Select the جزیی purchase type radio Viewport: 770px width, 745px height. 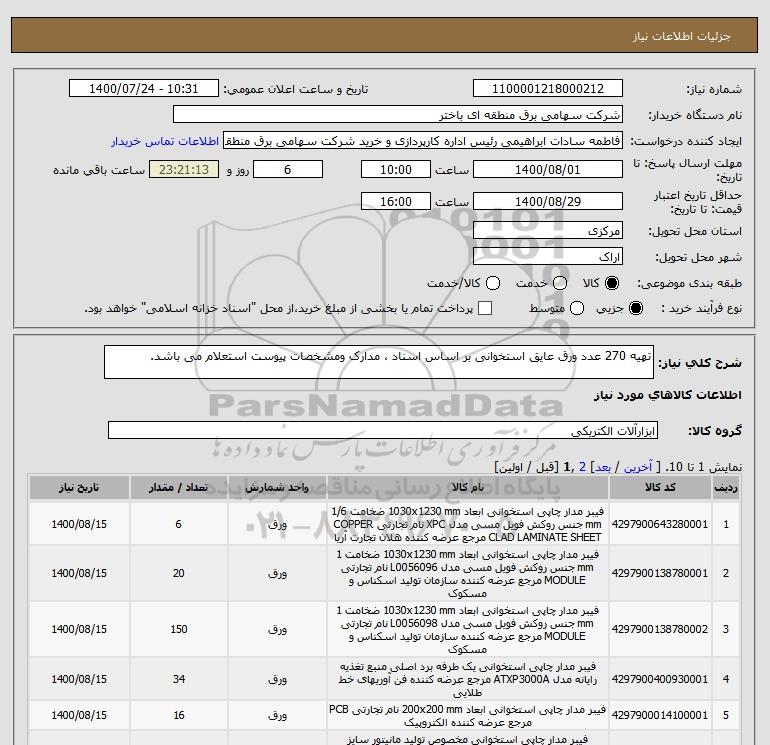[x=635, y=308]
